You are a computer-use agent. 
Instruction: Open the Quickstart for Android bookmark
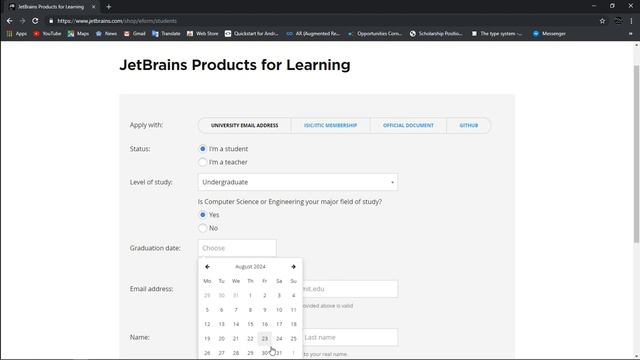point(251,33)
